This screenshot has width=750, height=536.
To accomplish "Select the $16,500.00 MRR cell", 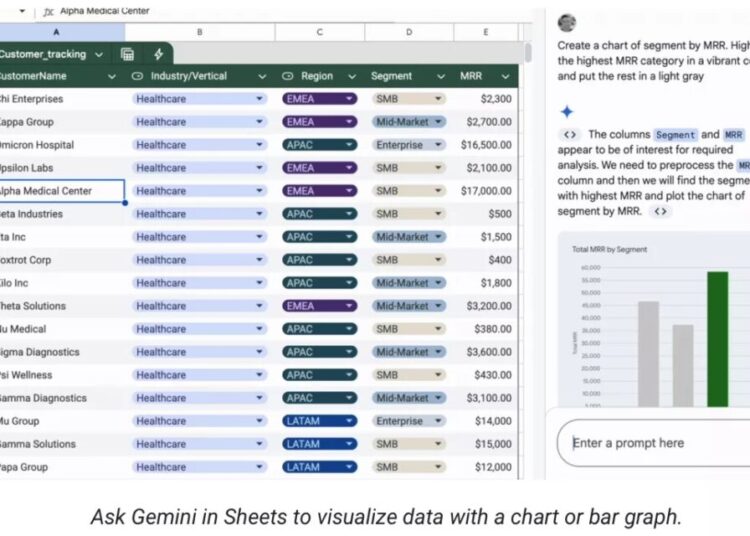I will click(485, 145).
